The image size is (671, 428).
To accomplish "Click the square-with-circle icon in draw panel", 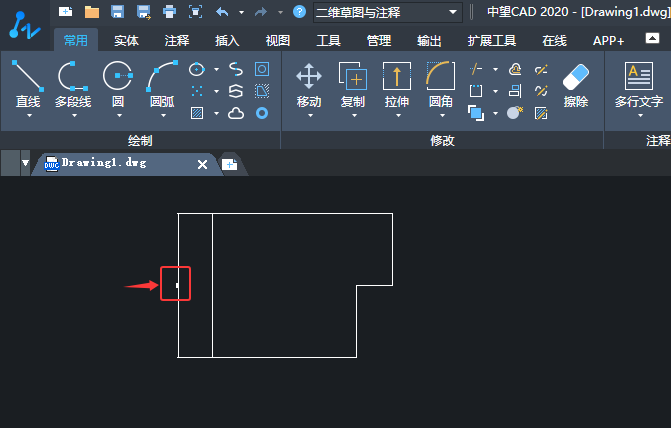I will click(x=262, y=69).
